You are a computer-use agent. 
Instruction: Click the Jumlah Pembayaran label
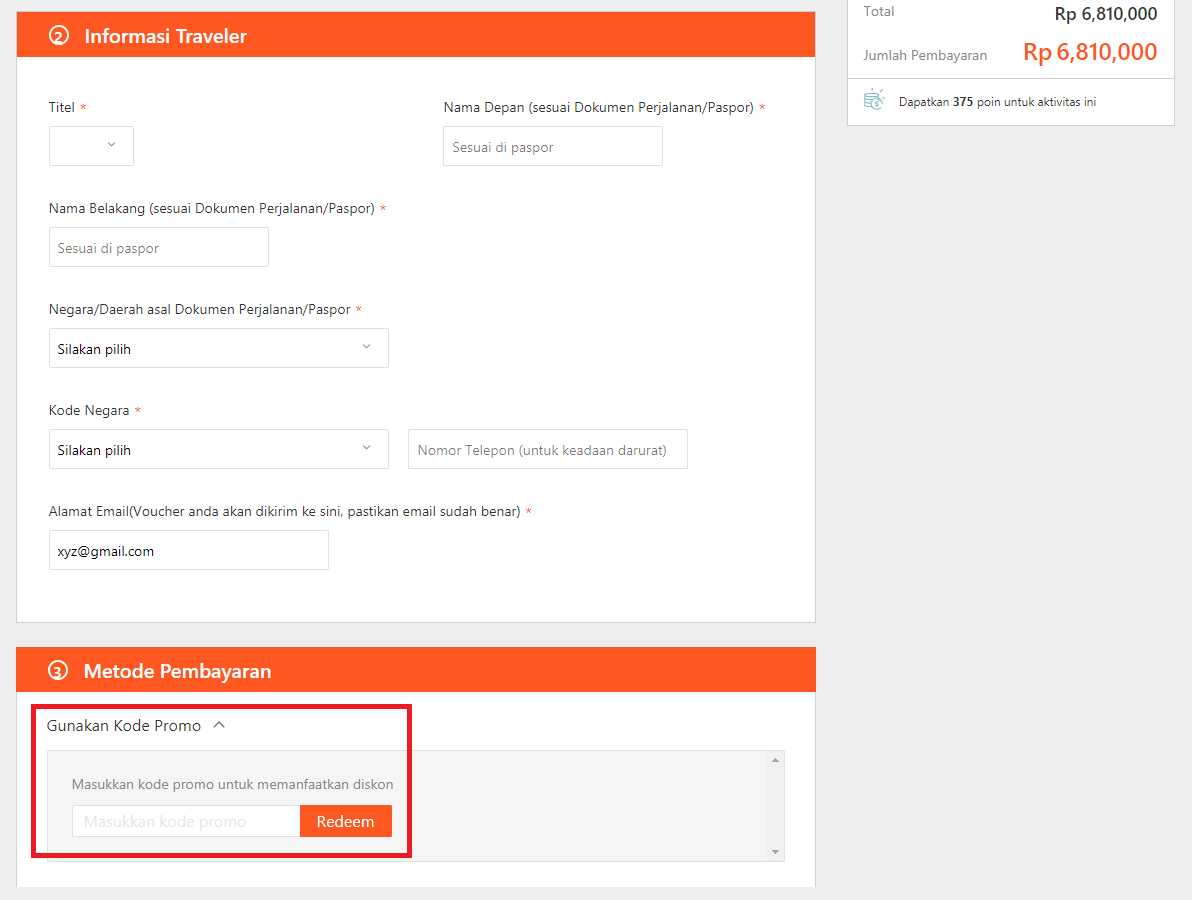(x=925, y=55)
